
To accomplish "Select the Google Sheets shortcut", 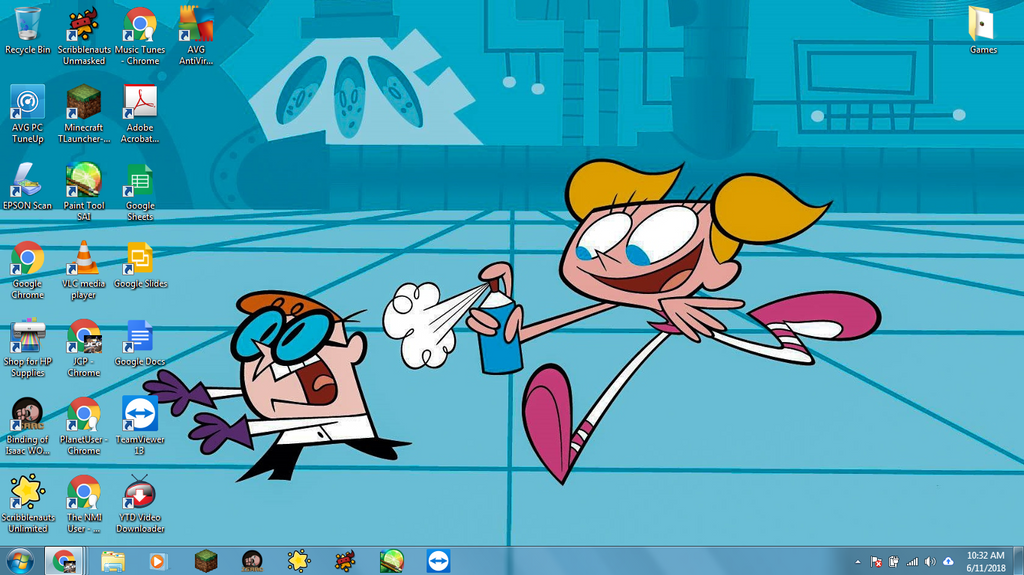I will (140, 192).
